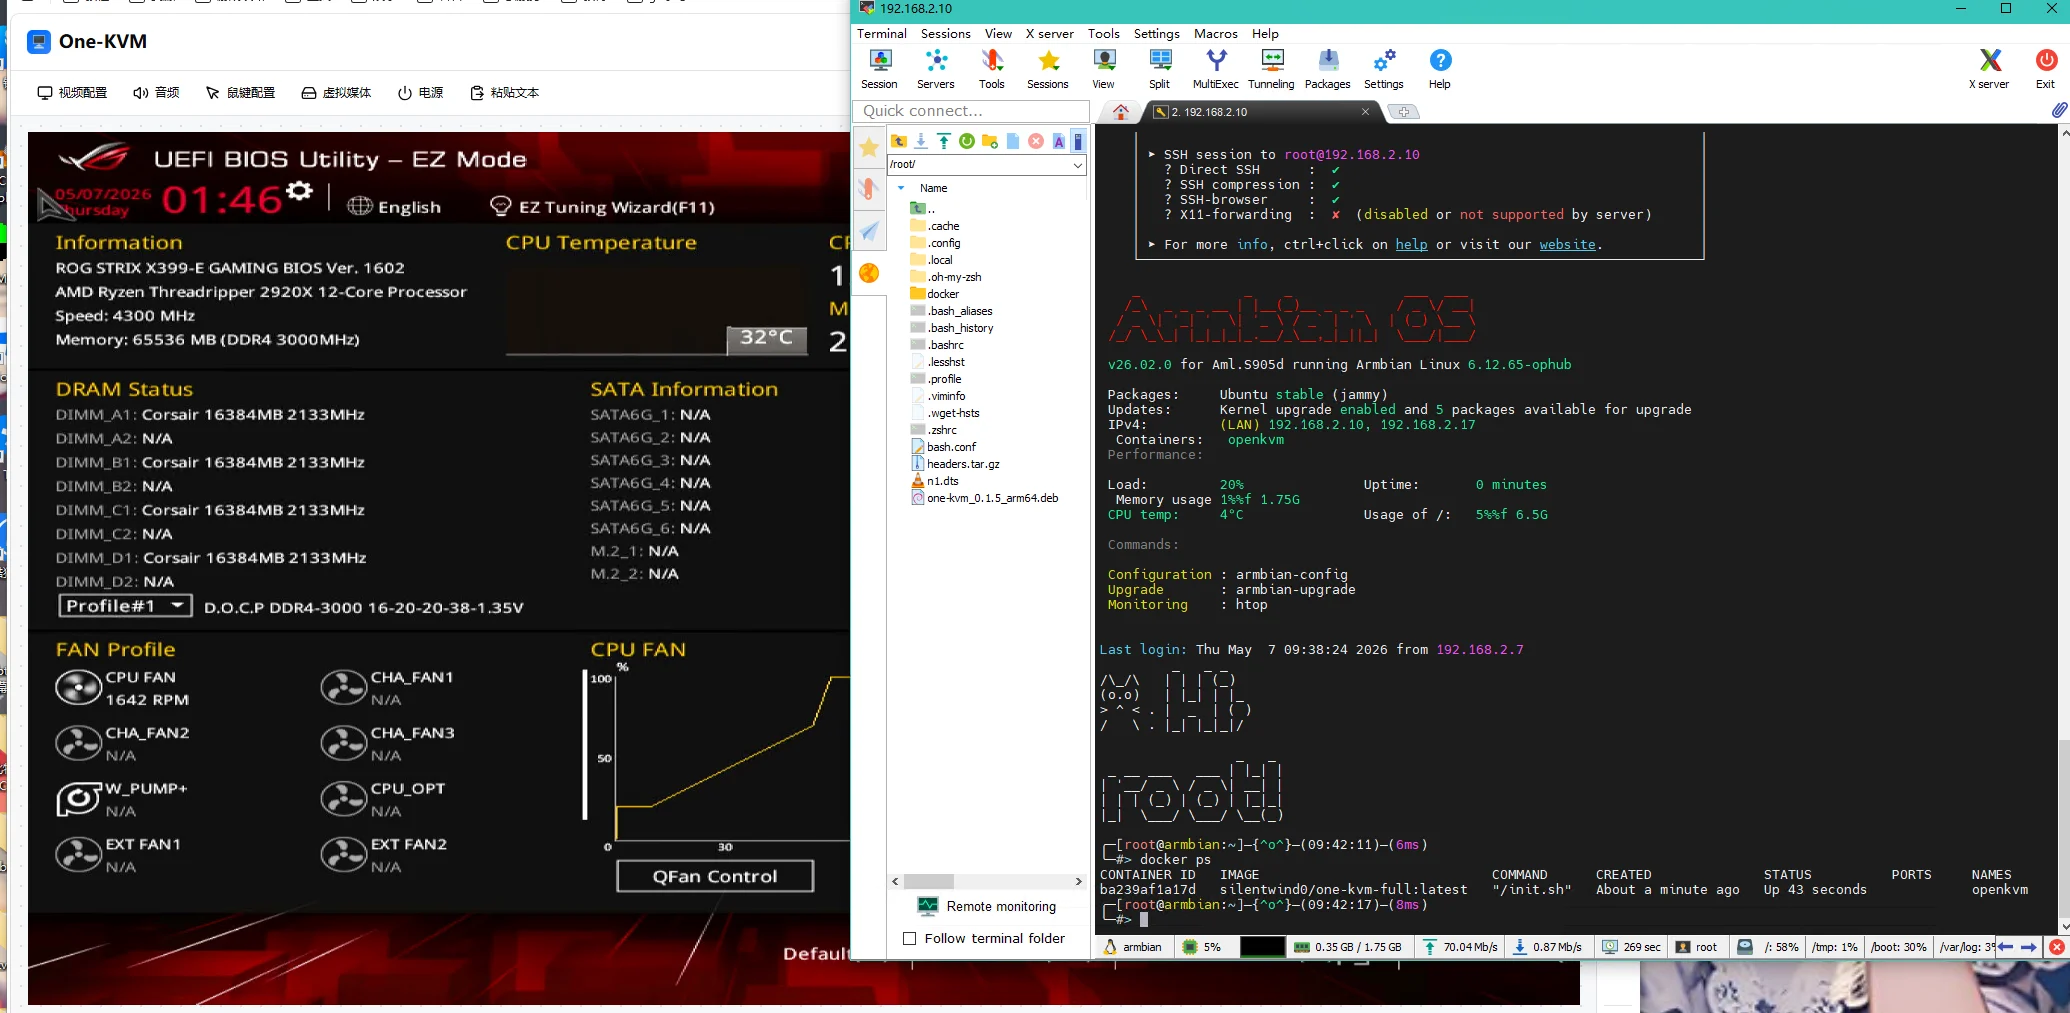Click the Quick connect input field
This screenshot has width=2070, height=1013.
tap(971, 111)
